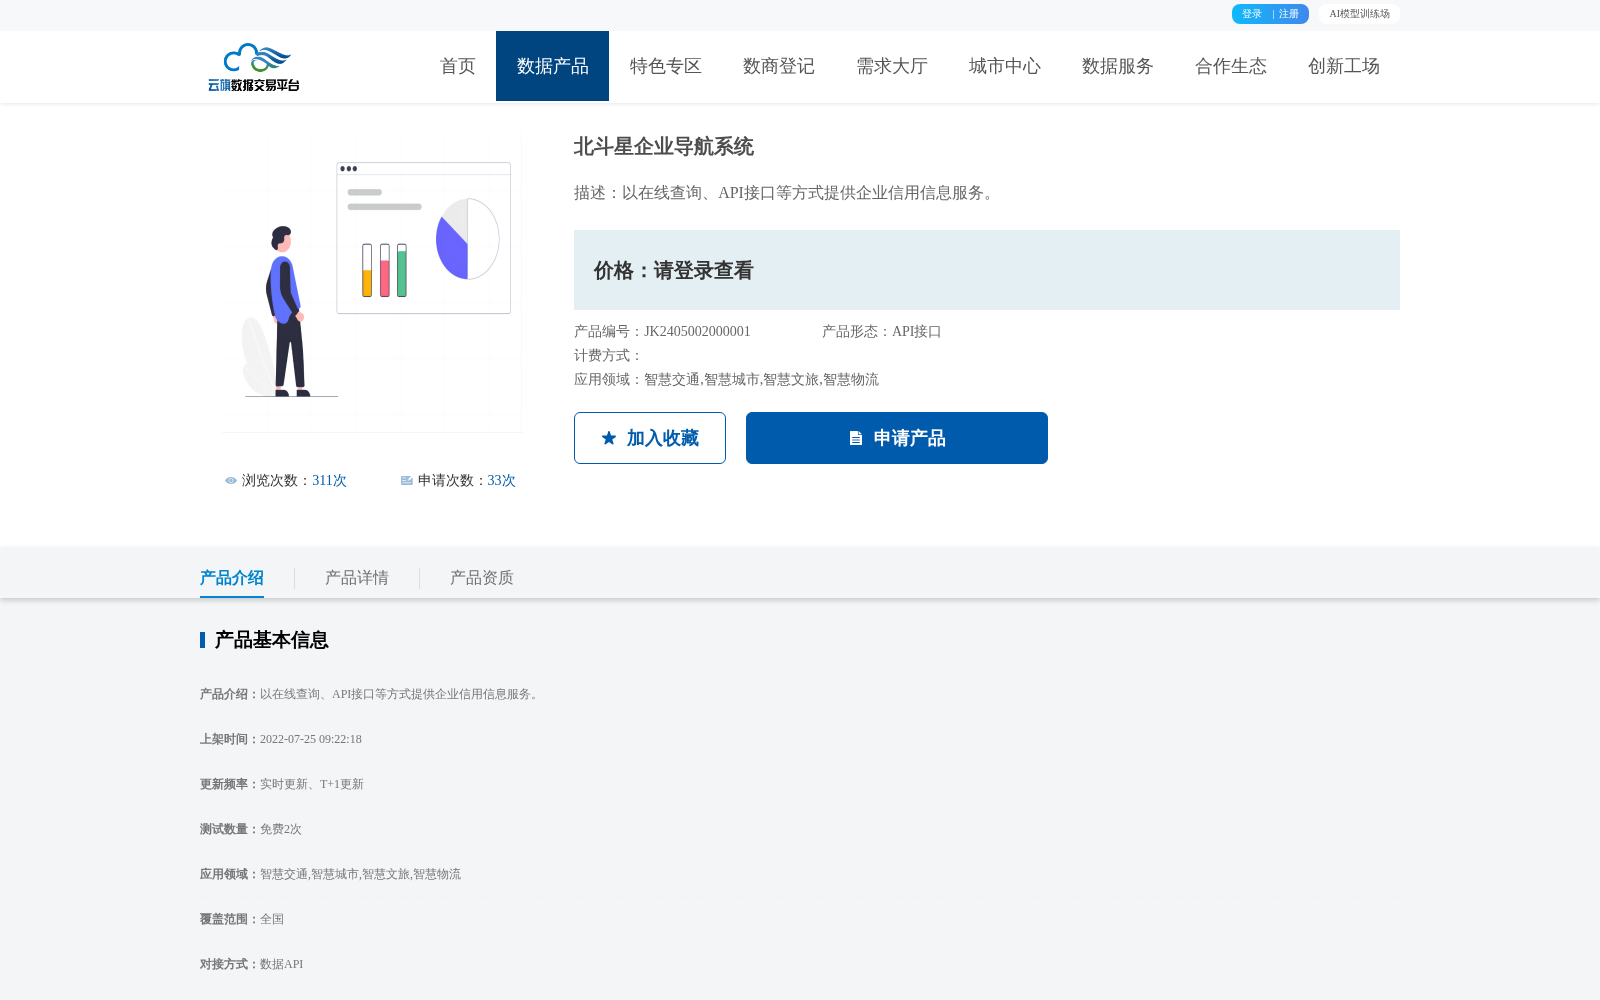Click the 311次 view count
The width and height of the screenshot is (1600, 1000).
329,481
